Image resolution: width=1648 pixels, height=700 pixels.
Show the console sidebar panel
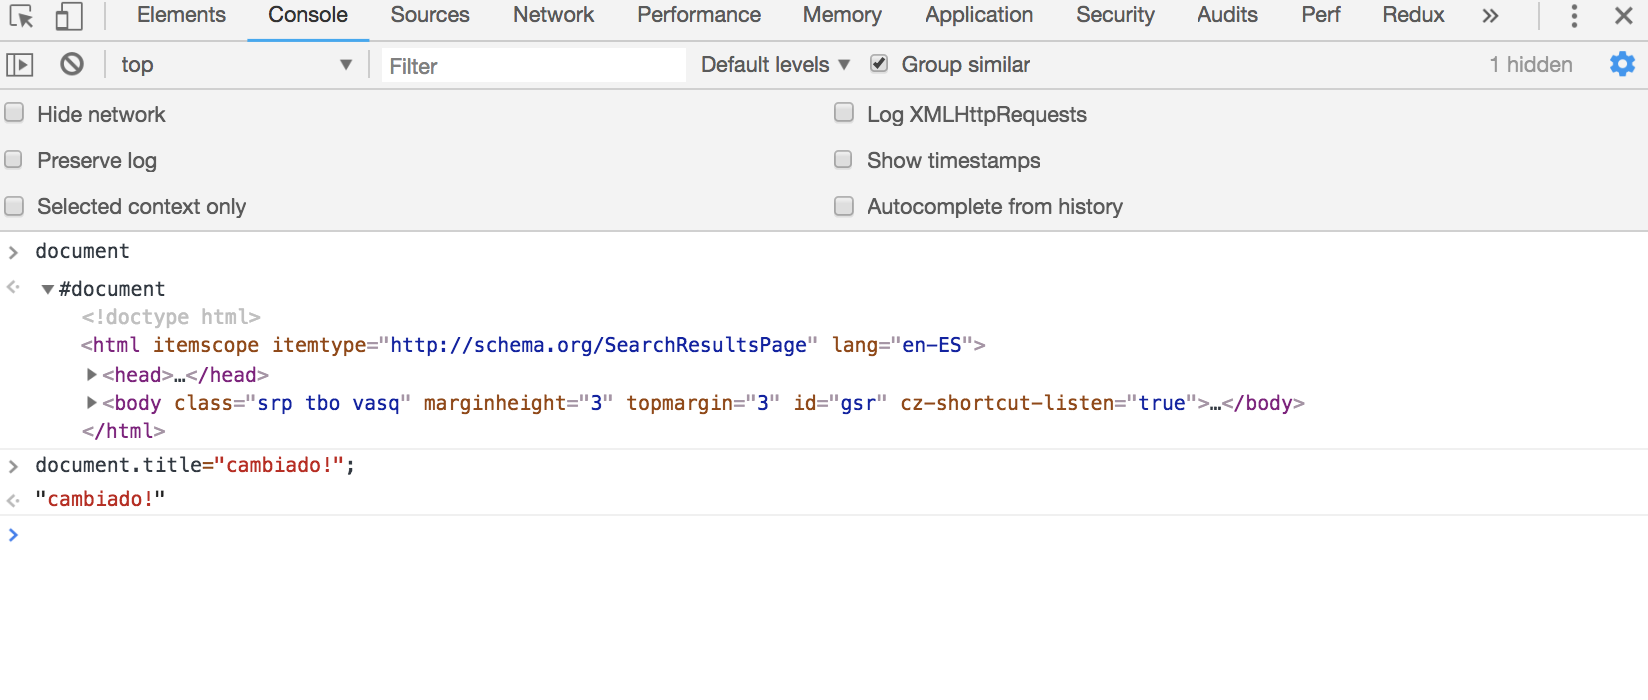[20, 65]
